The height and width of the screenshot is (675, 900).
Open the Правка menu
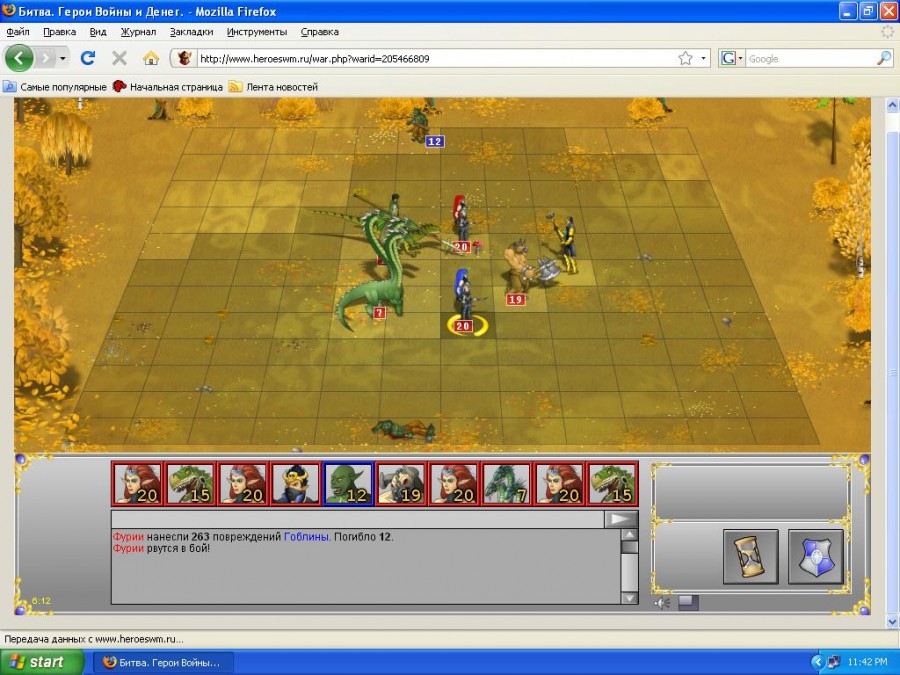[x=60, y=32]
